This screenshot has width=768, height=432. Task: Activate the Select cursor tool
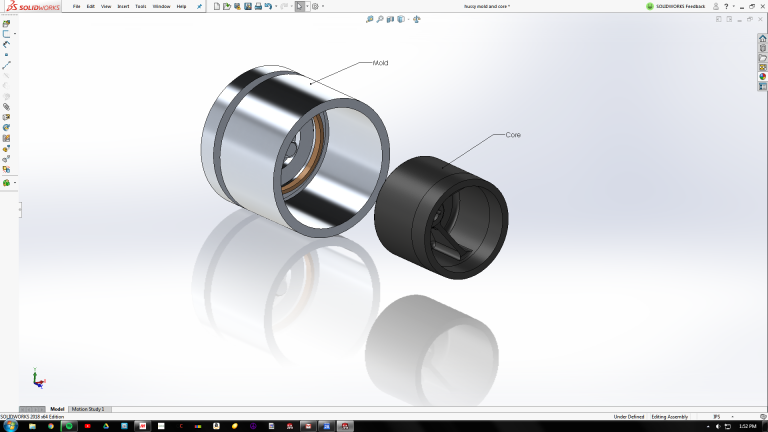(x=300, y=6)
